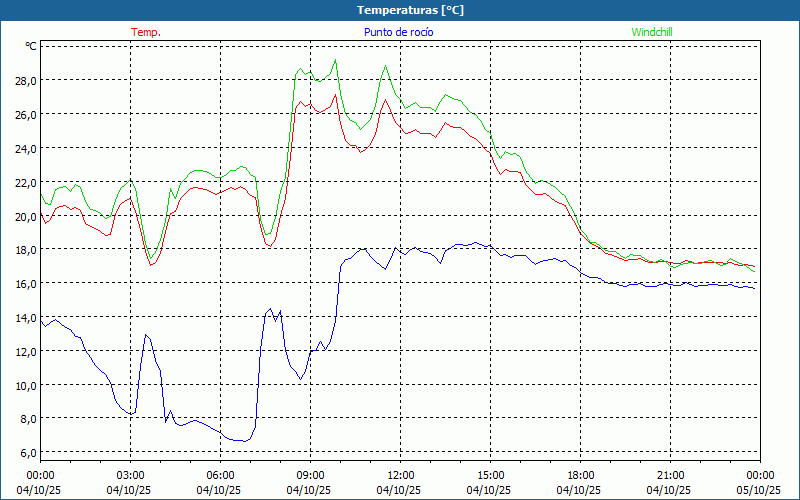Viewport: 800px width, 500px height.
Task: Click the 20,0 y-axis value
Action: coord(25,216)
